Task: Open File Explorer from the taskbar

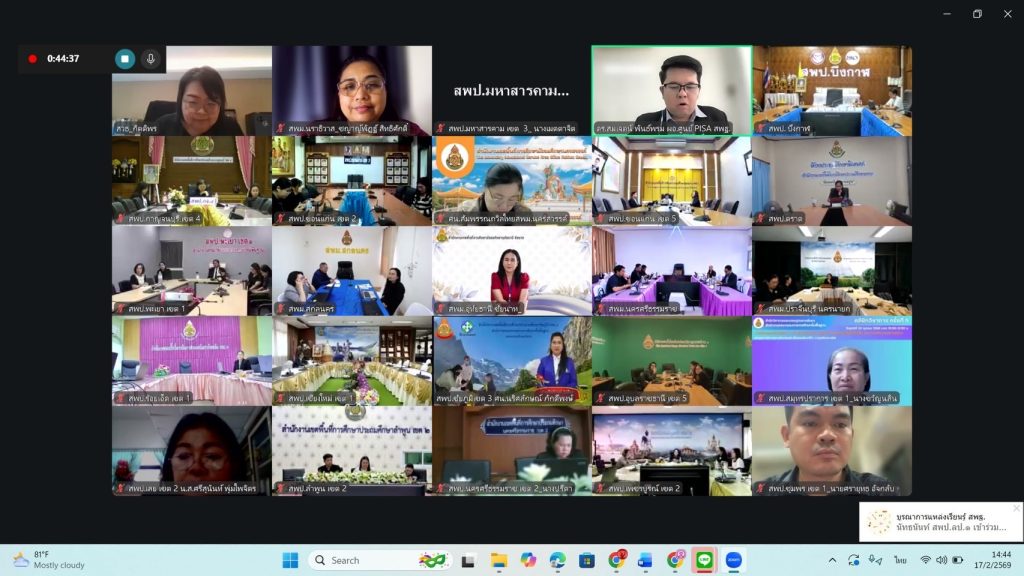Action: pyautogui.click(x=498, y=560)
